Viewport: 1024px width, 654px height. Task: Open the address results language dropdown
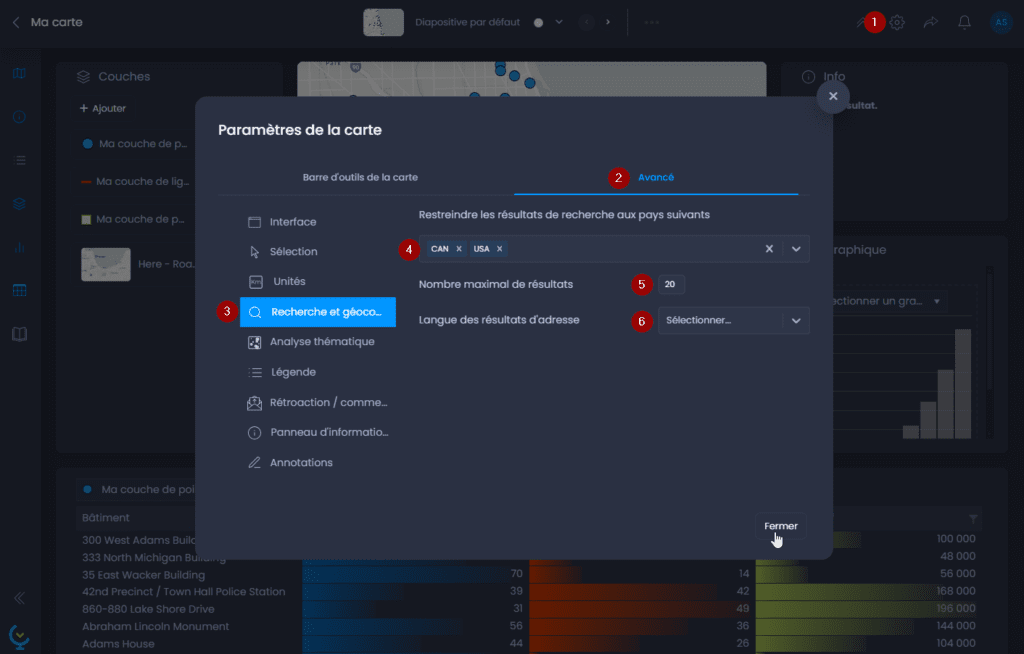pyautogui.click(x=733, y=320)
